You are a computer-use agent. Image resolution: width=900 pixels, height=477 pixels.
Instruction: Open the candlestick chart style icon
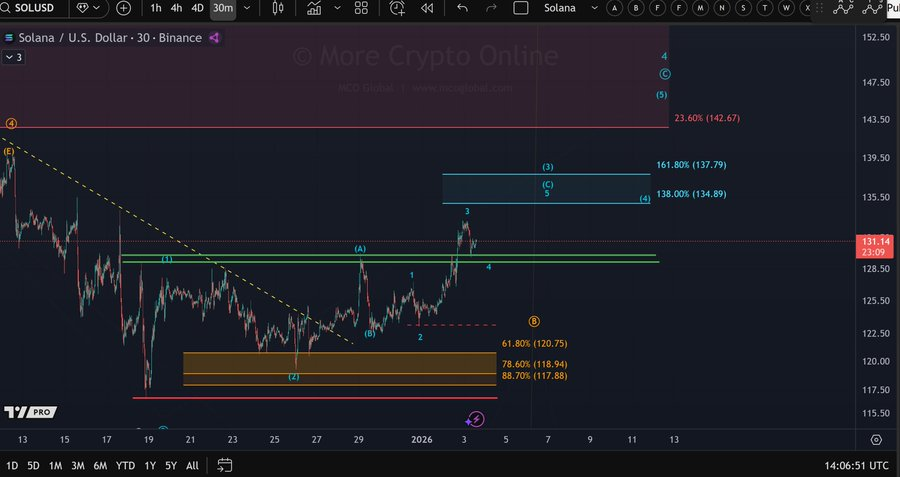[277, 8]
